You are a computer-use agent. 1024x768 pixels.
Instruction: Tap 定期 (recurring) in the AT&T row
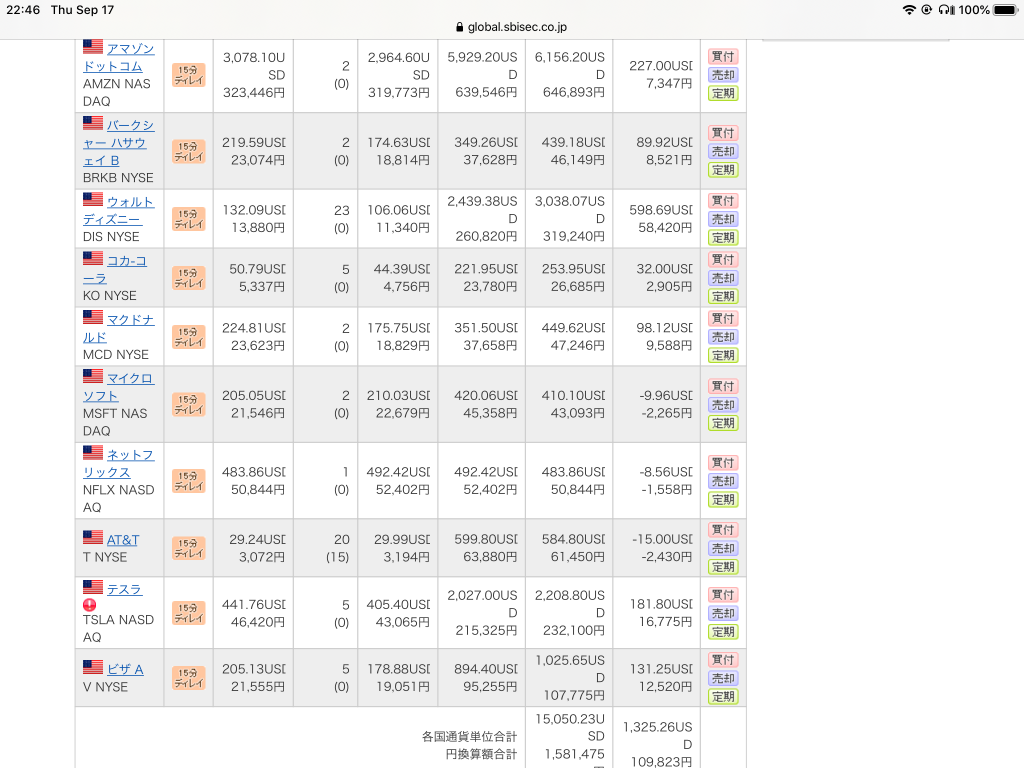723,567
